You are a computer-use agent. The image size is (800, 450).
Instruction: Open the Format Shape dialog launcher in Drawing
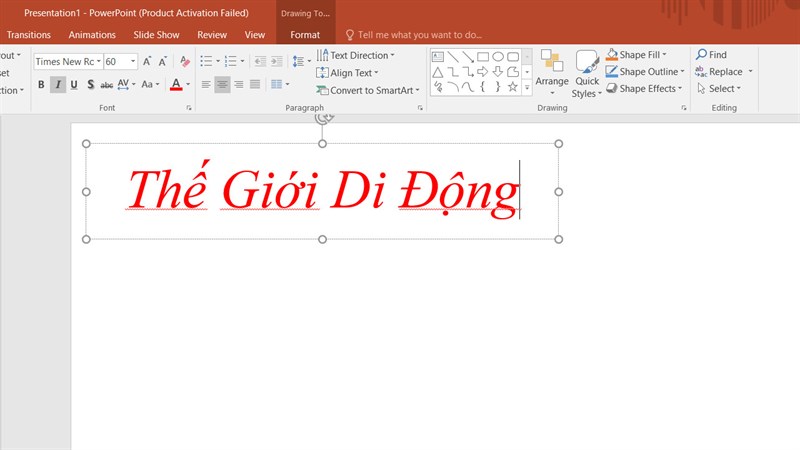[x=684, y=108]
